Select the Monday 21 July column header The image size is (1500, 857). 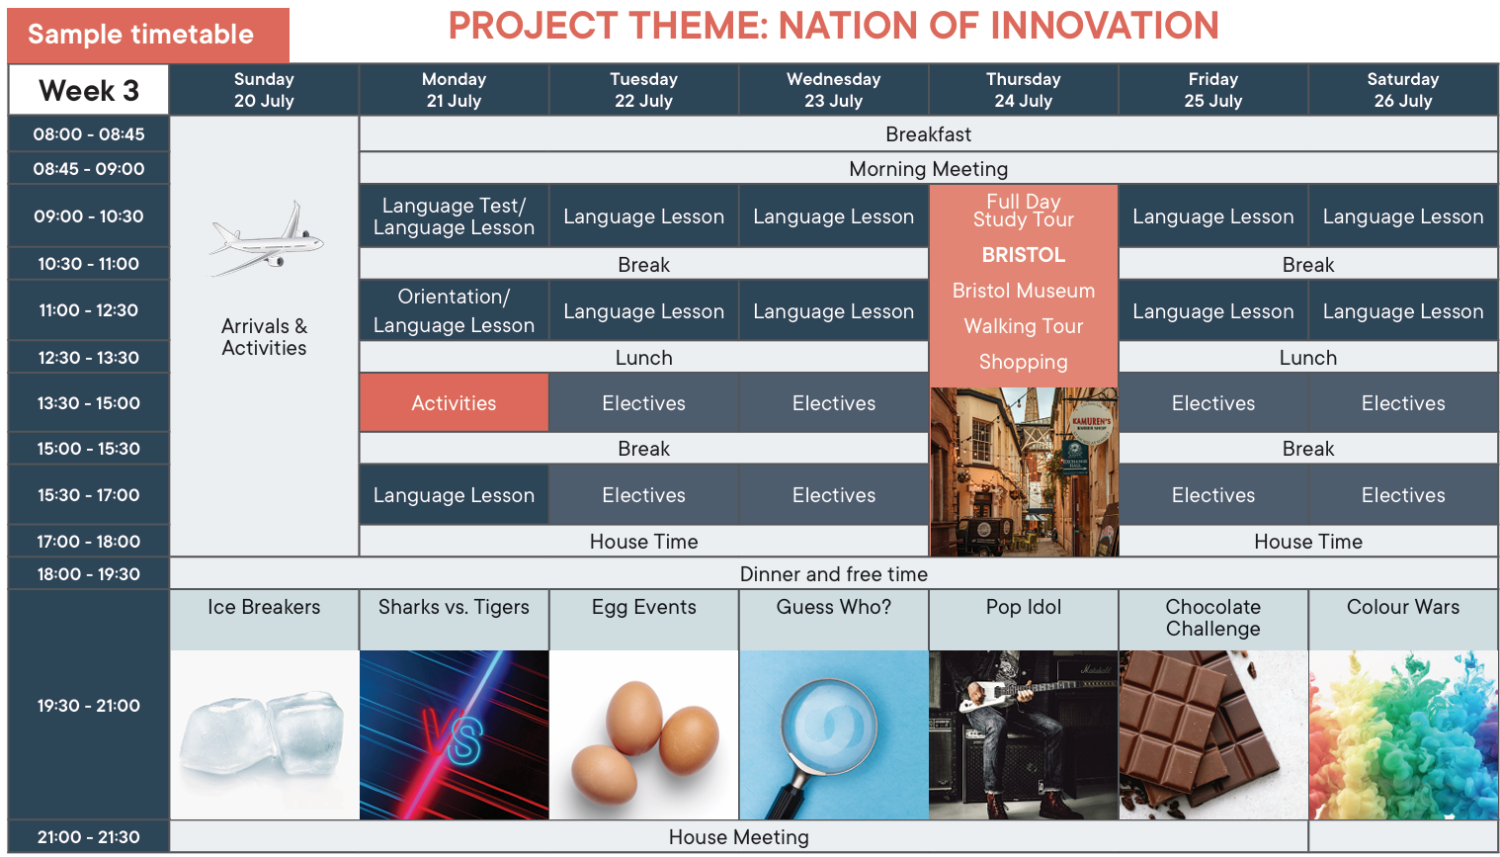coord(454,90)
